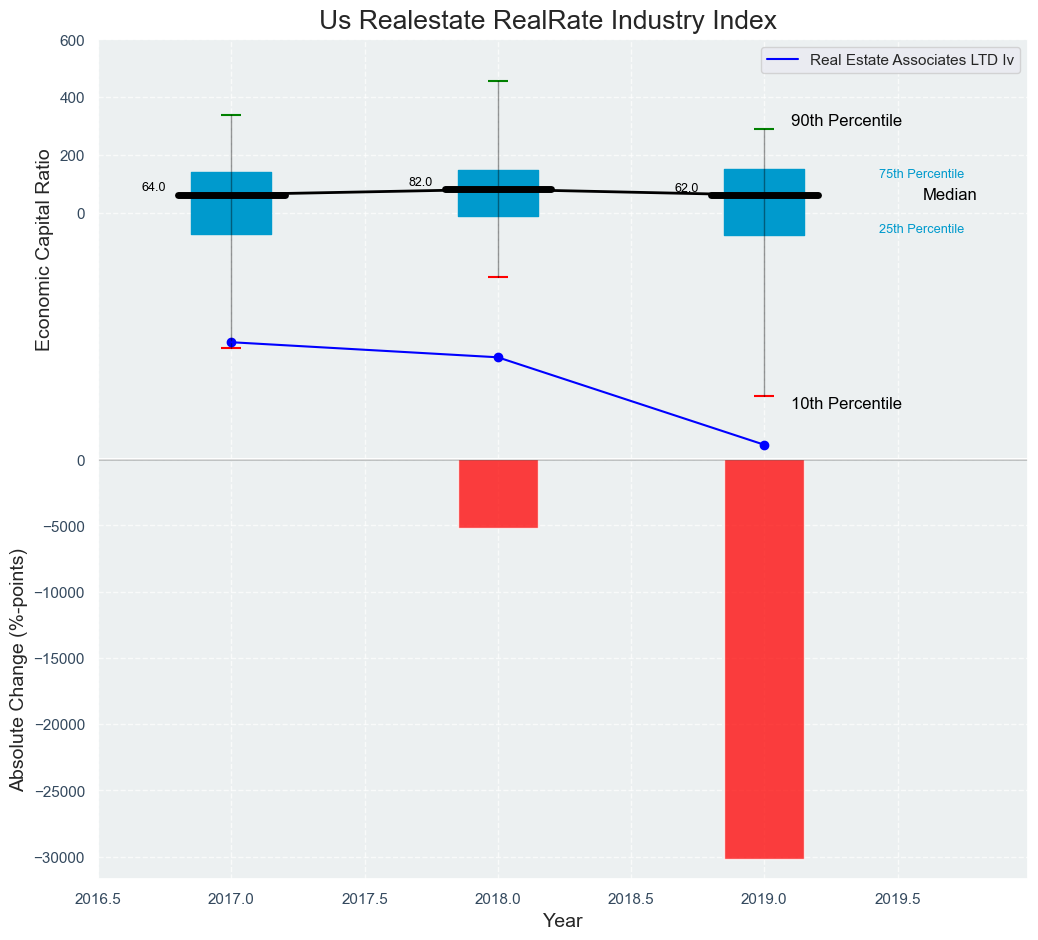Select the blue data point at 2019

(764, 445)
